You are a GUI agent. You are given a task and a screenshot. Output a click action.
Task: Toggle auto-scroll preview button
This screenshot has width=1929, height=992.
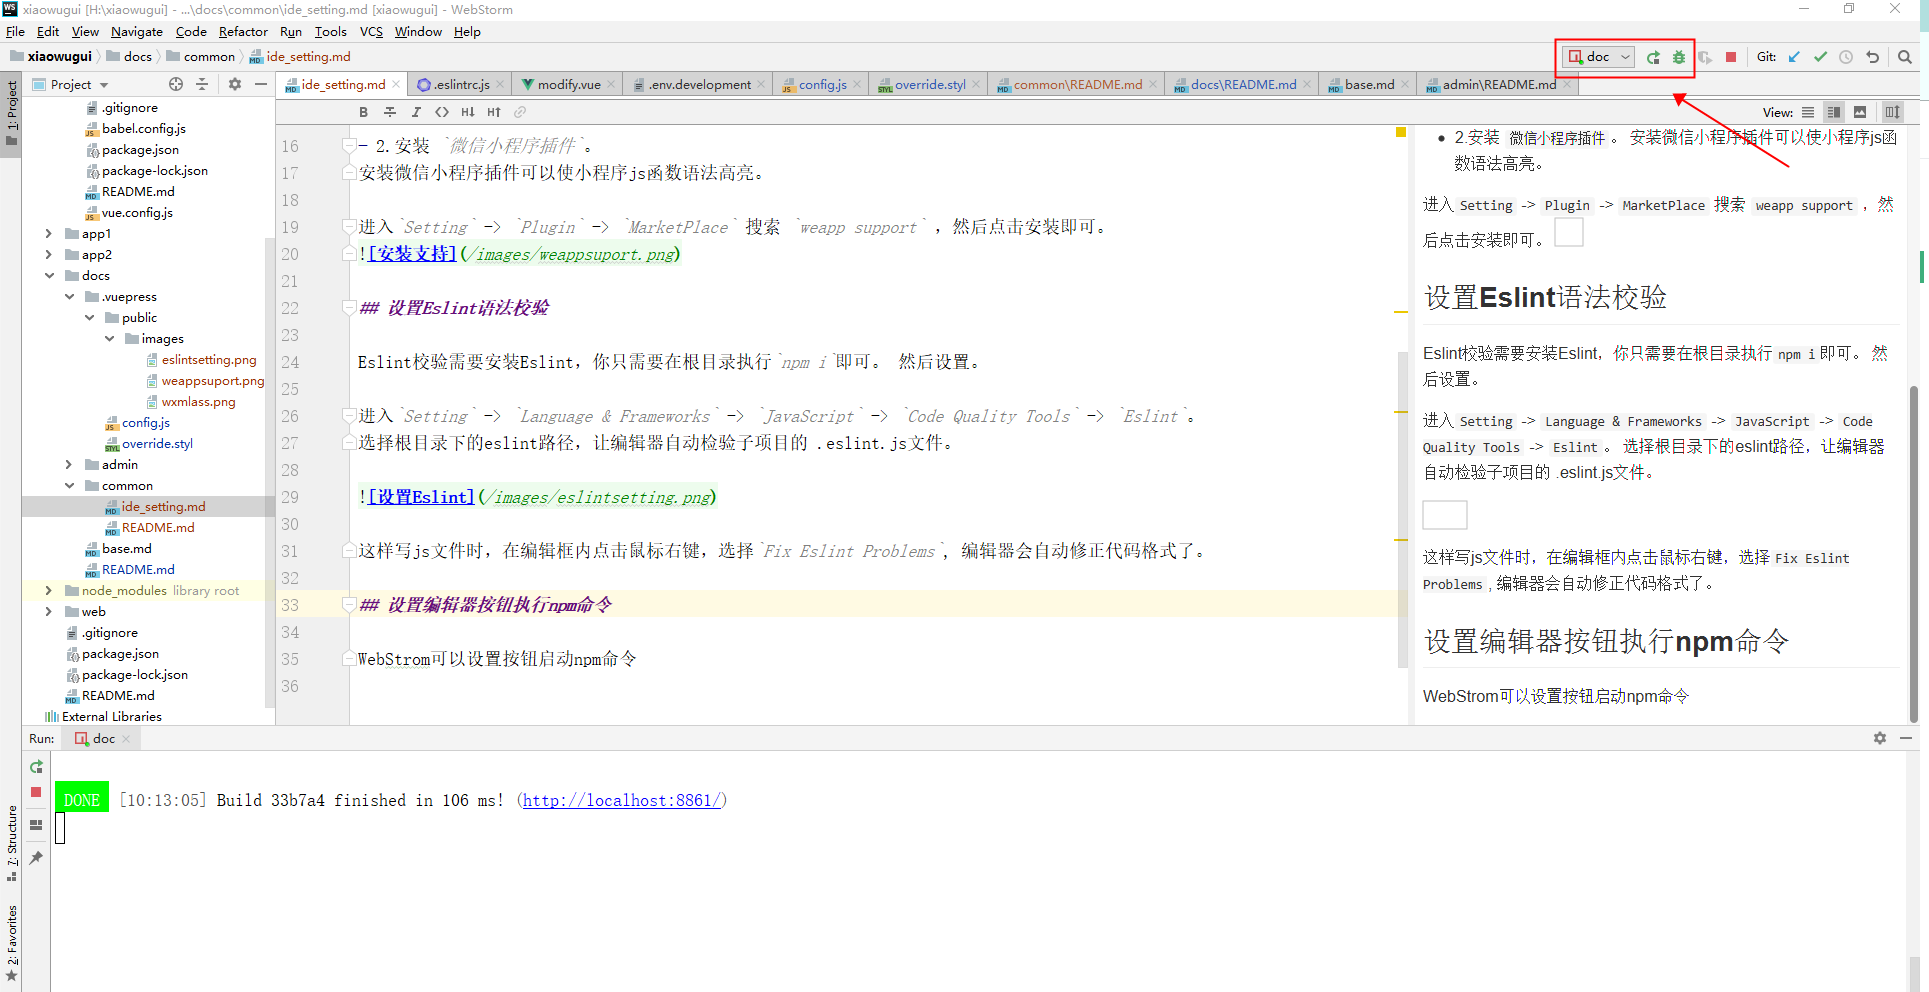[x=1892, y=112]
